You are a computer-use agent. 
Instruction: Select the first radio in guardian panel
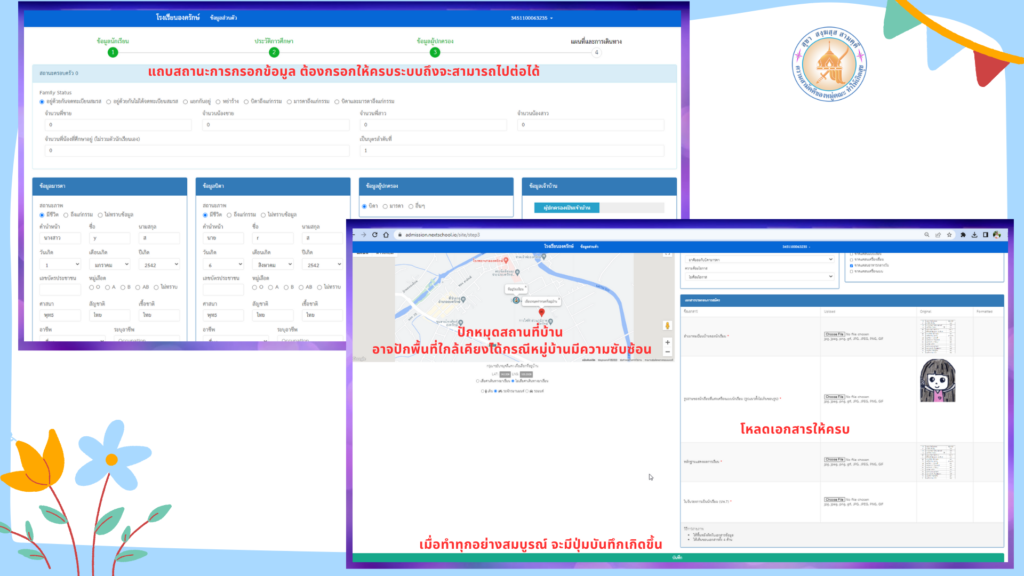coord(364,206)
